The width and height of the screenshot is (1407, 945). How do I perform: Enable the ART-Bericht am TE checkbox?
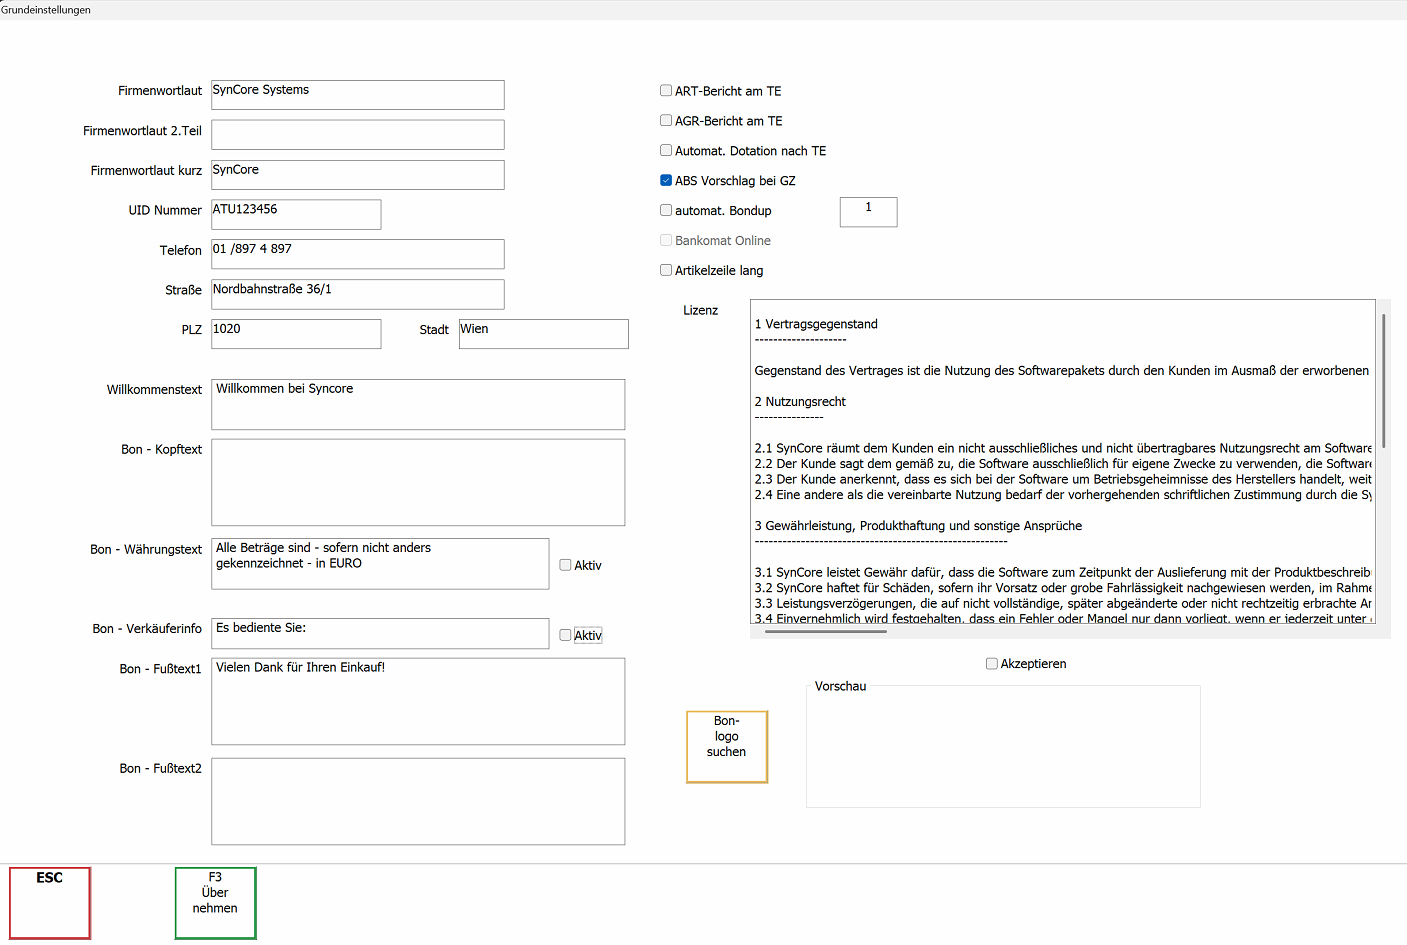tap(666, 91)
